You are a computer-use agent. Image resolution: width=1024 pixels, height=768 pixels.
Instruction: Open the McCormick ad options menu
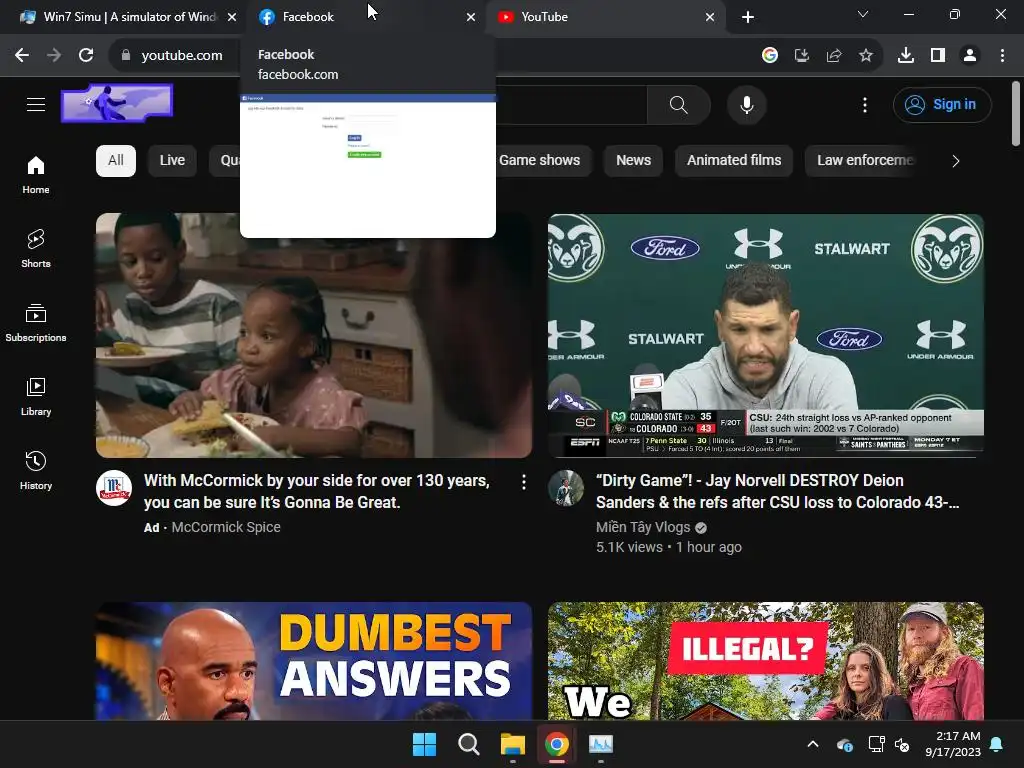[x=524, y=482]
